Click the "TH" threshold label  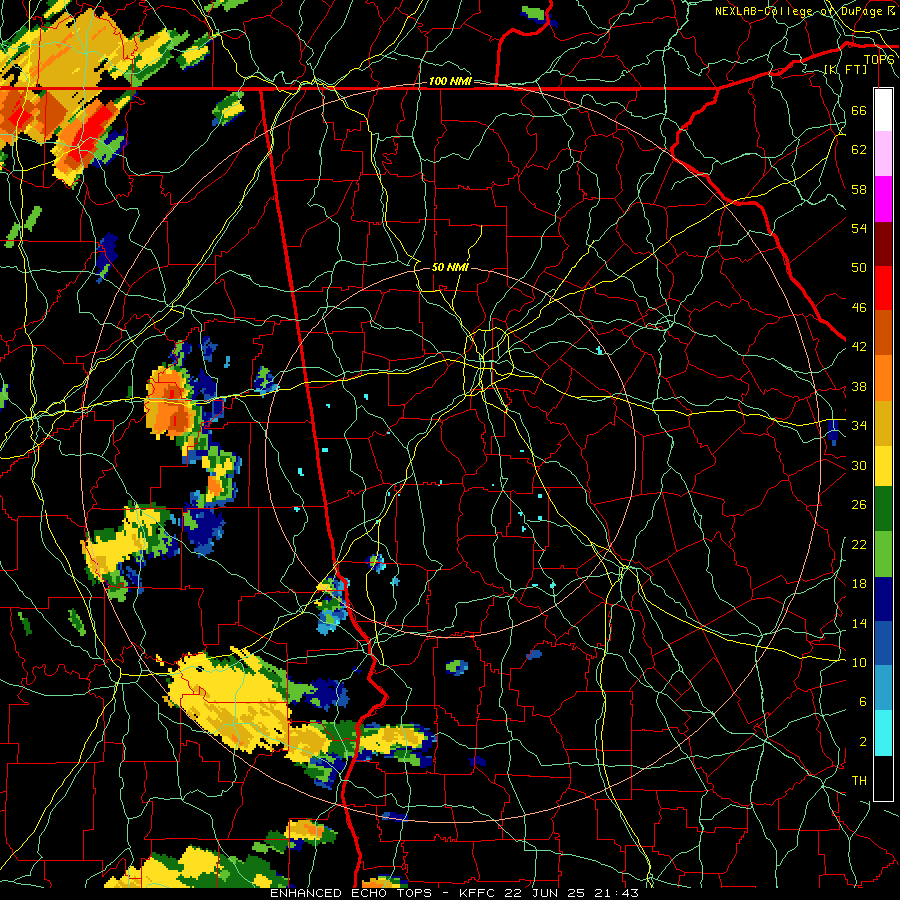859,781
